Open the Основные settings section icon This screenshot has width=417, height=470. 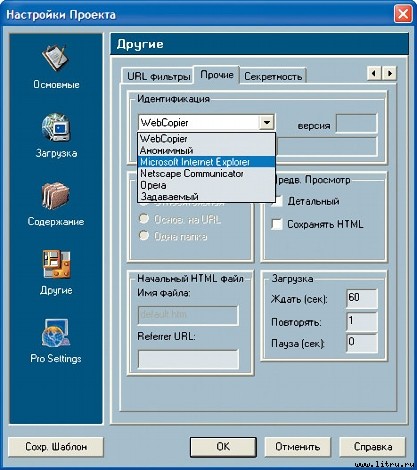(55, 57)
